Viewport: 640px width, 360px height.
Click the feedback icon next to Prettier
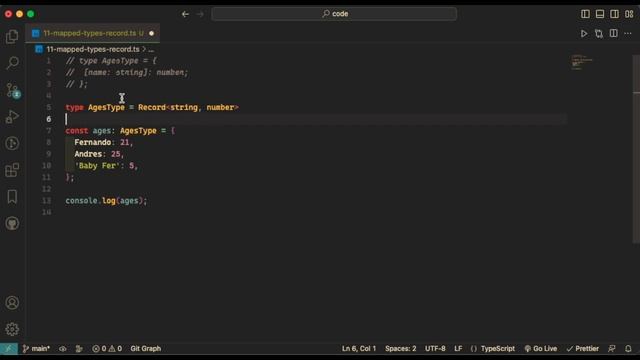point(611,349)
